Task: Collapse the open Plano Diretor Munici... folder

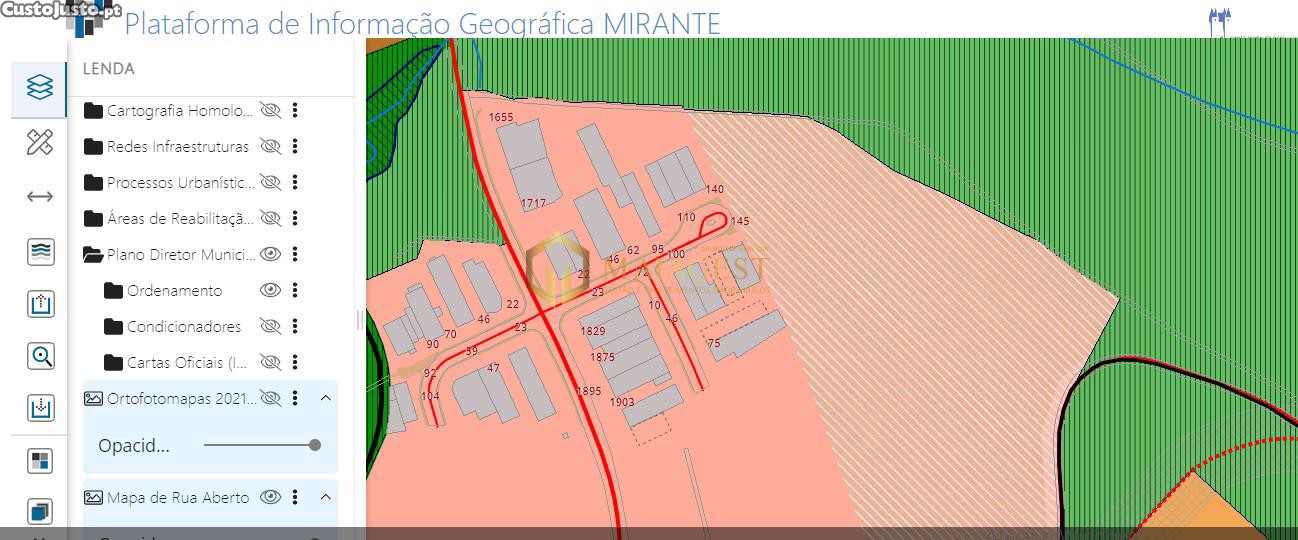Action: tap(93, 254)
